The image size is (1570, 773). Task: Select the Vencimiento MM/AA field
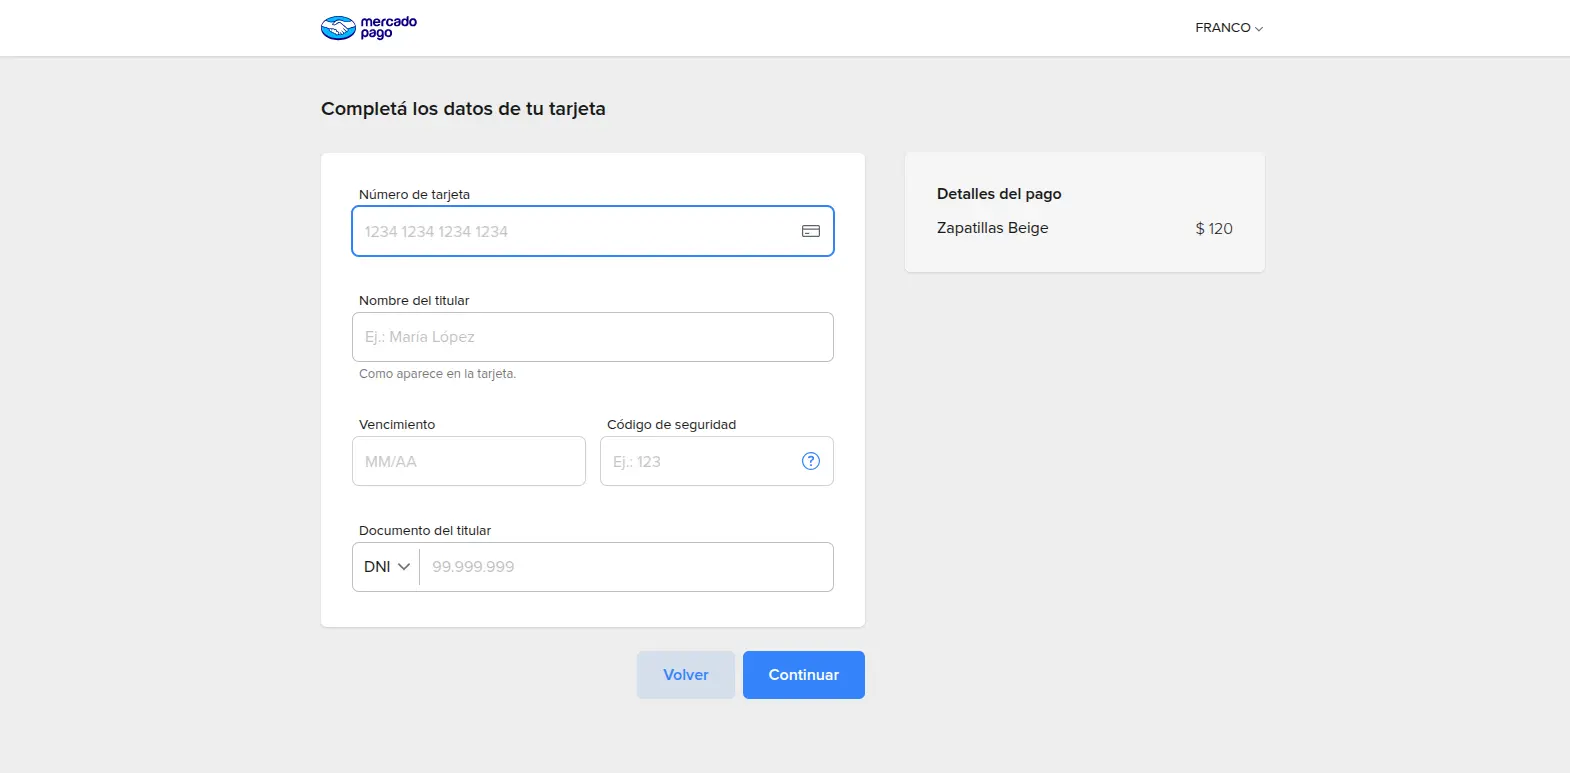469,461
